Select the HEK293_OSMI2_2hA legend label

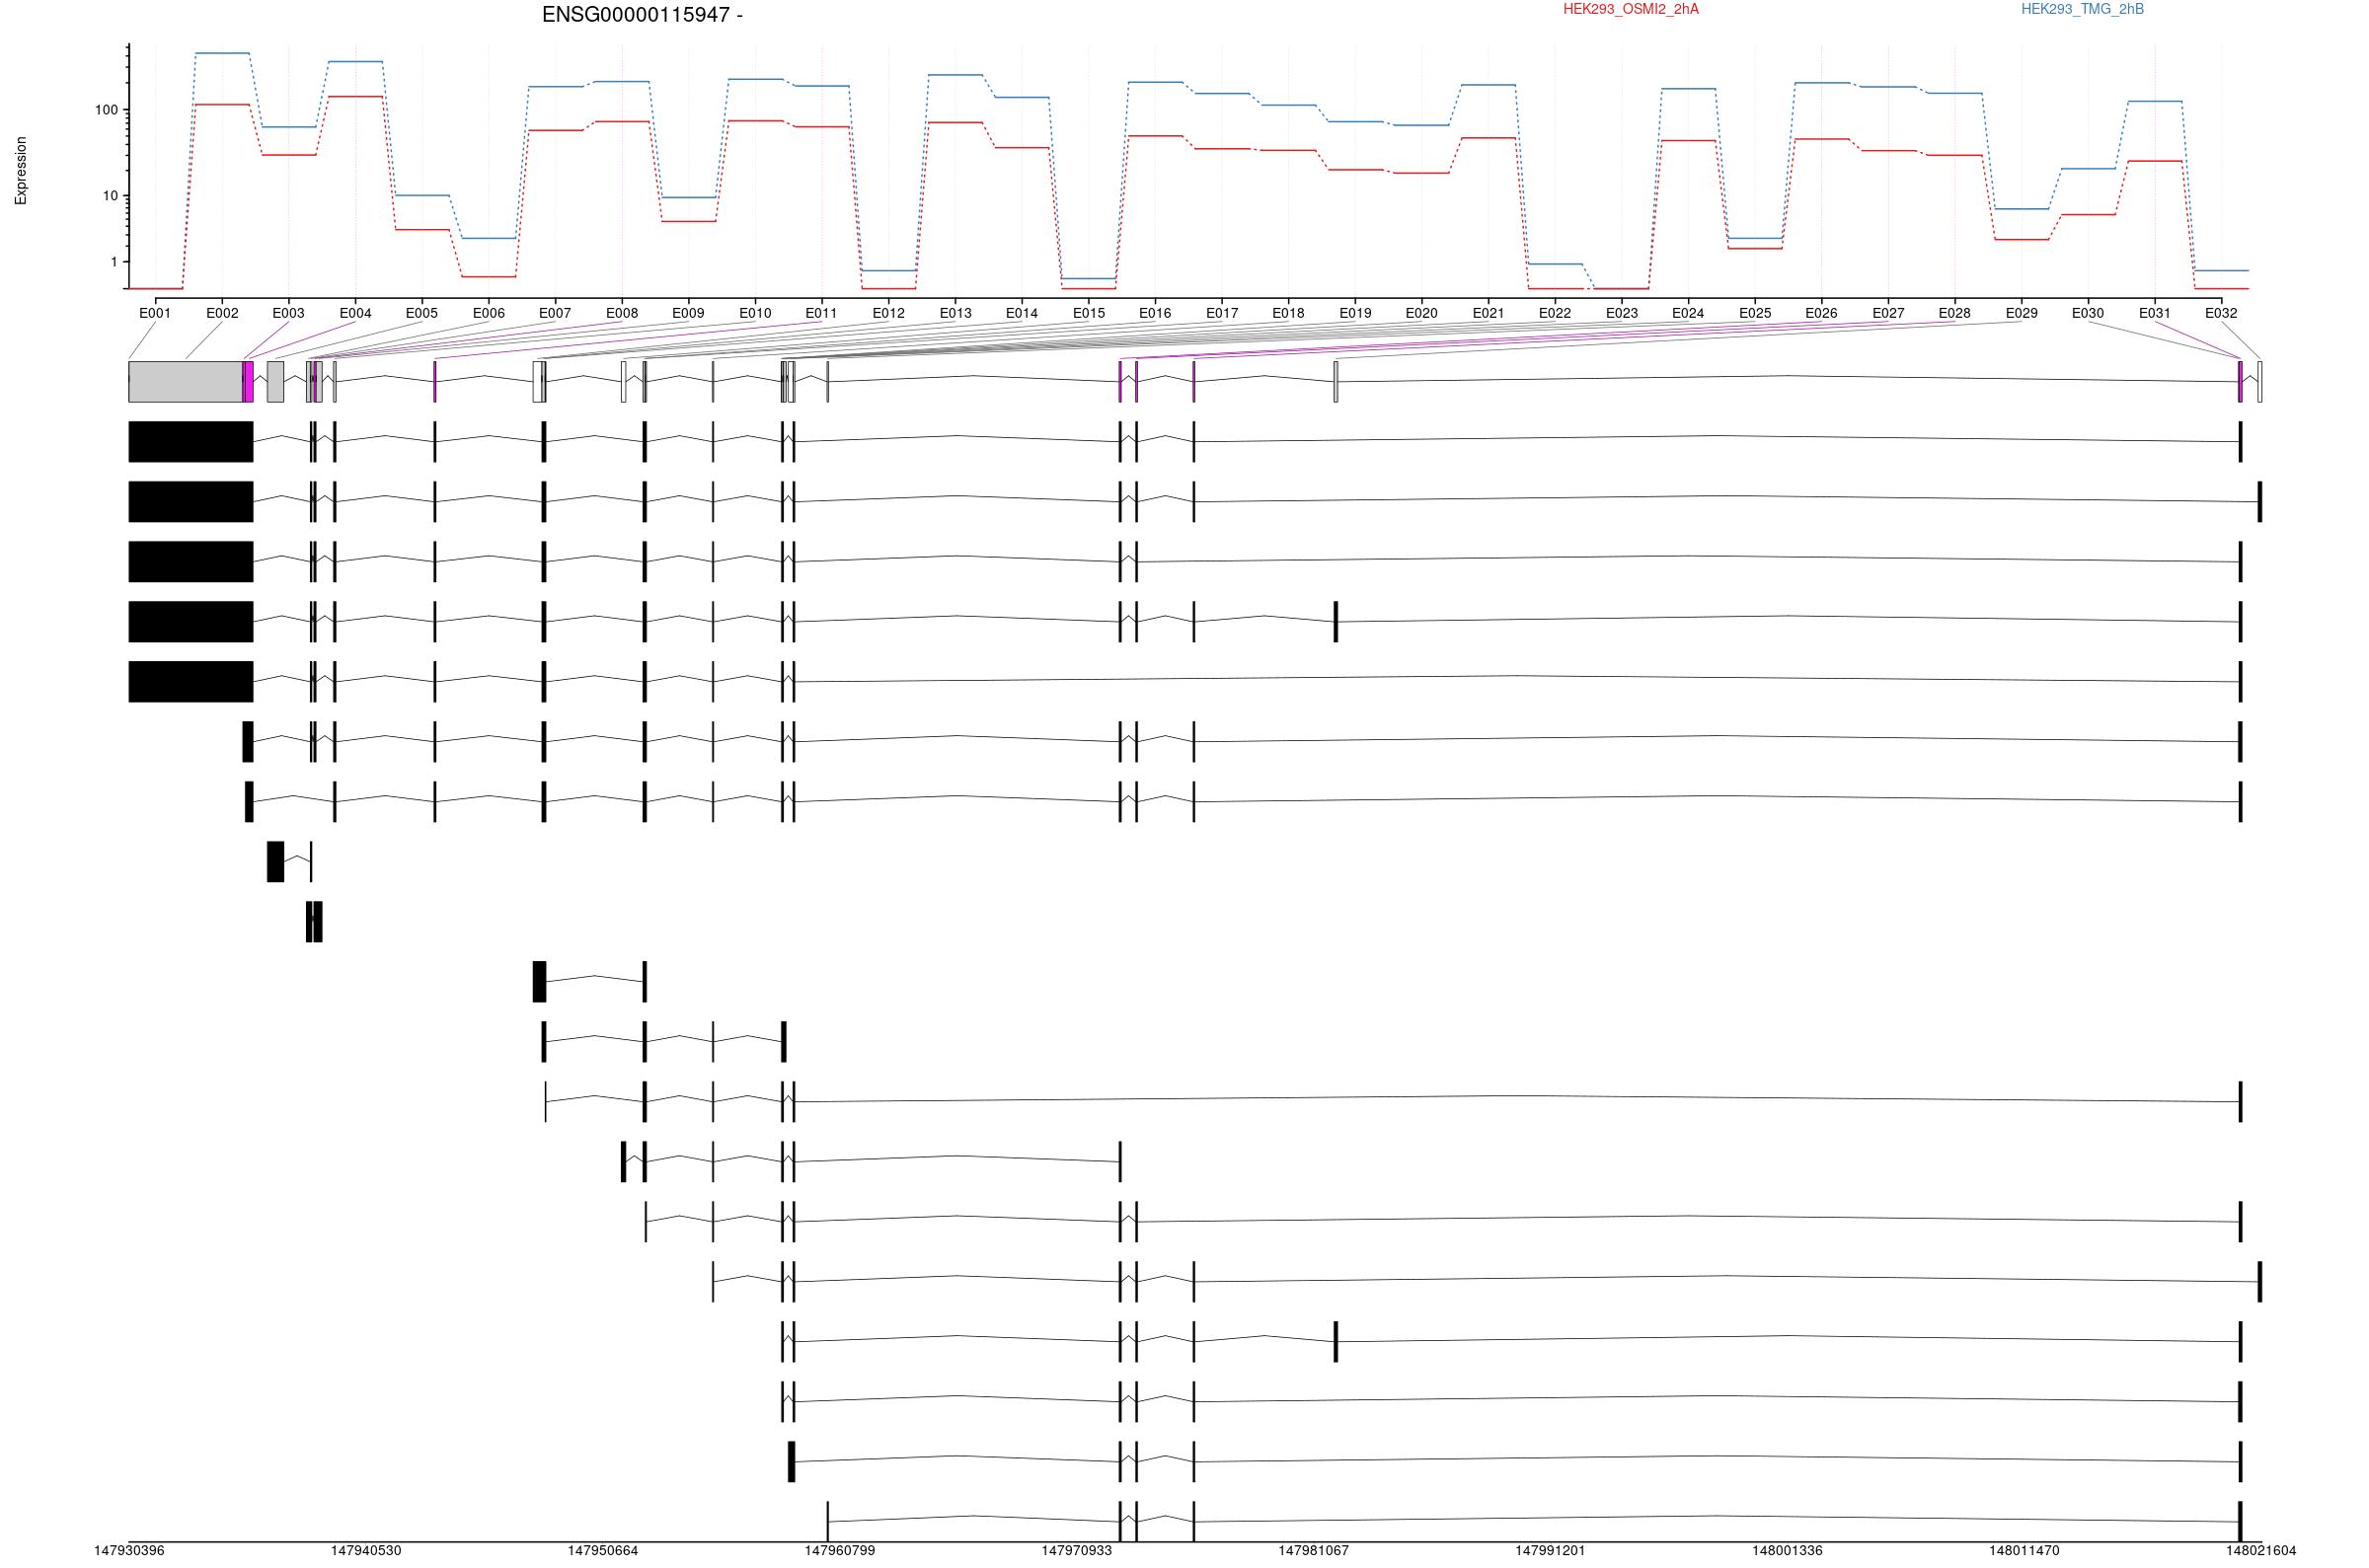1630,9
